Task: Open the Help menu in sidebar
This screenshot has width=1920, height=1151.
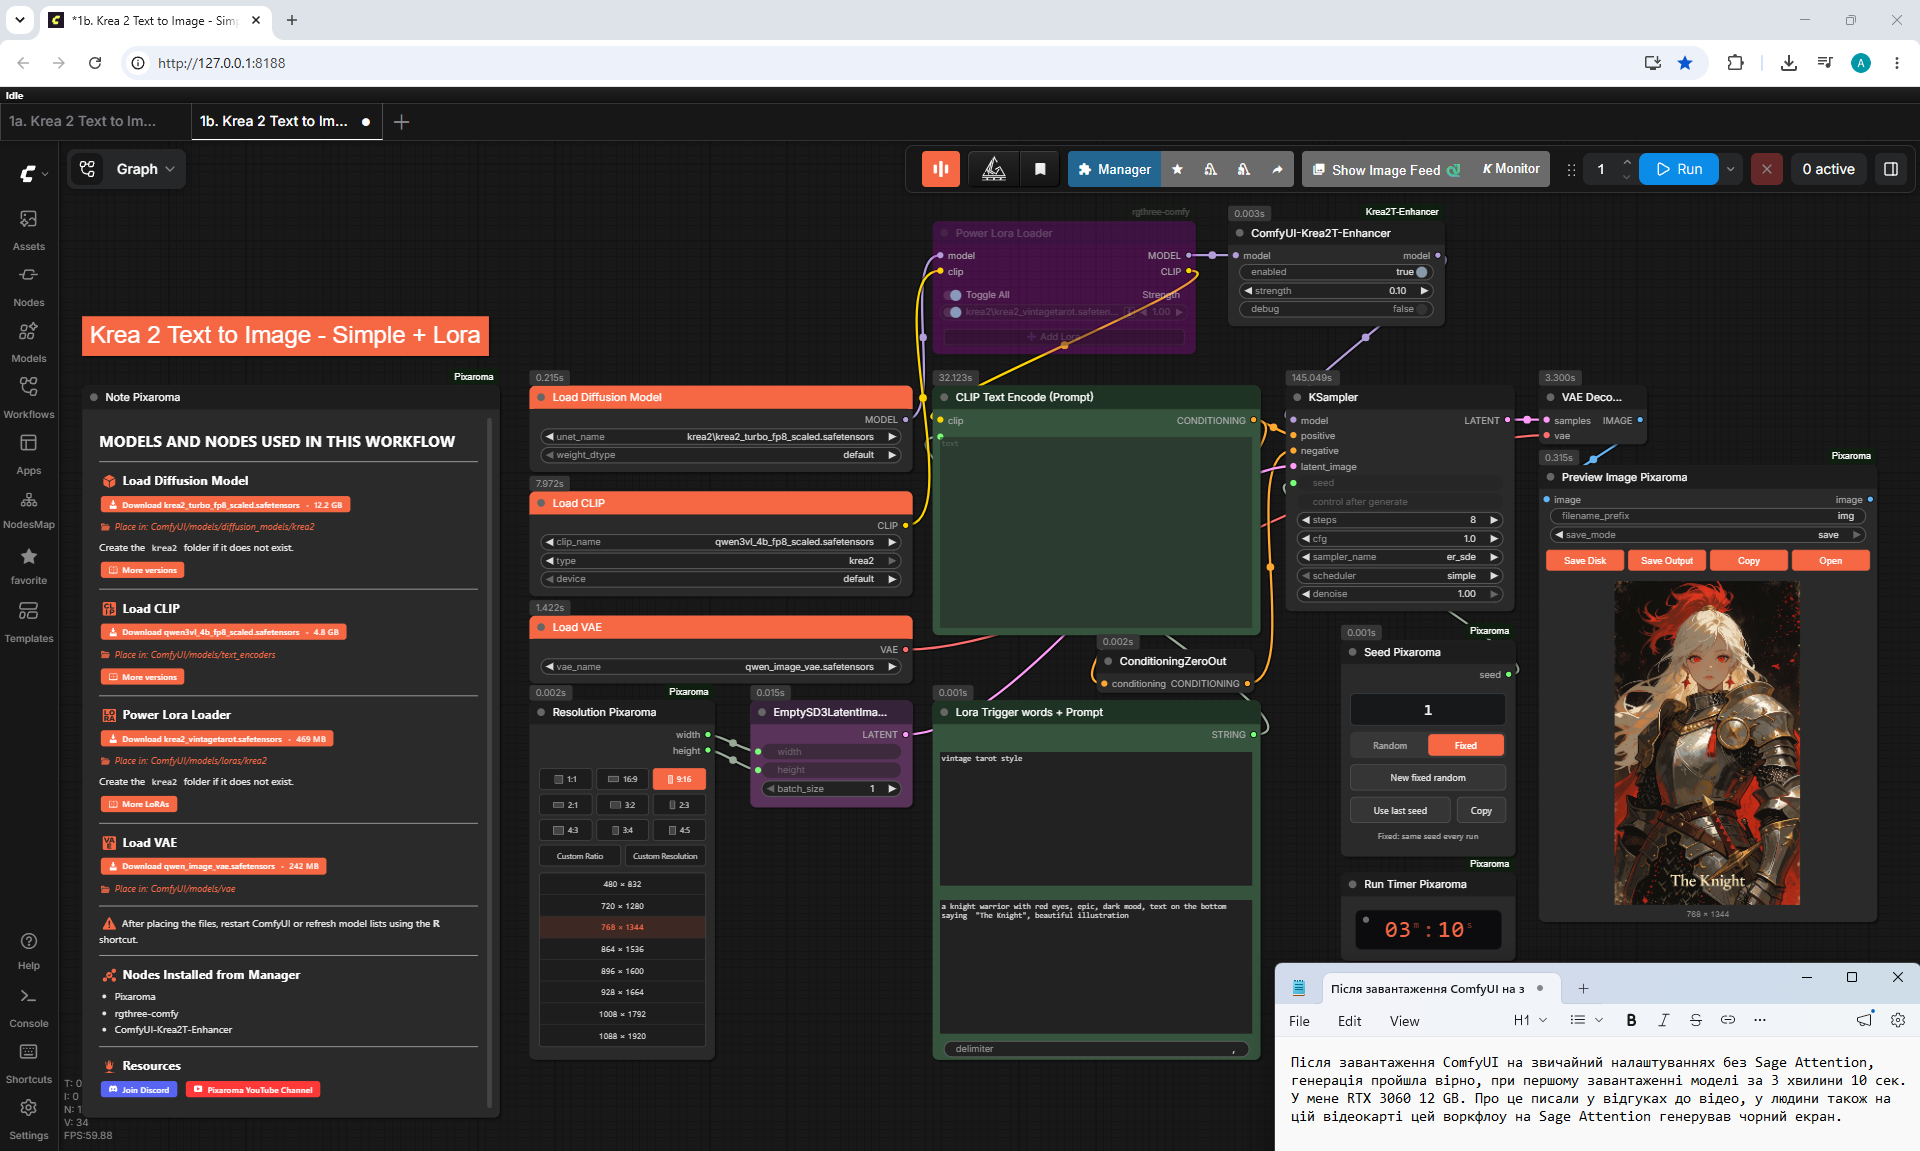Action: click(x=28, y=951)
